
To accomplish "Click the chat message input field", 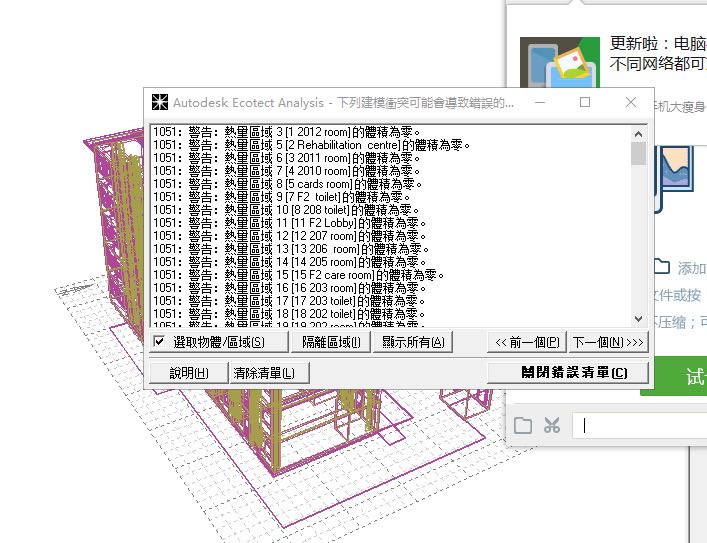I will (x=640, y=425).
